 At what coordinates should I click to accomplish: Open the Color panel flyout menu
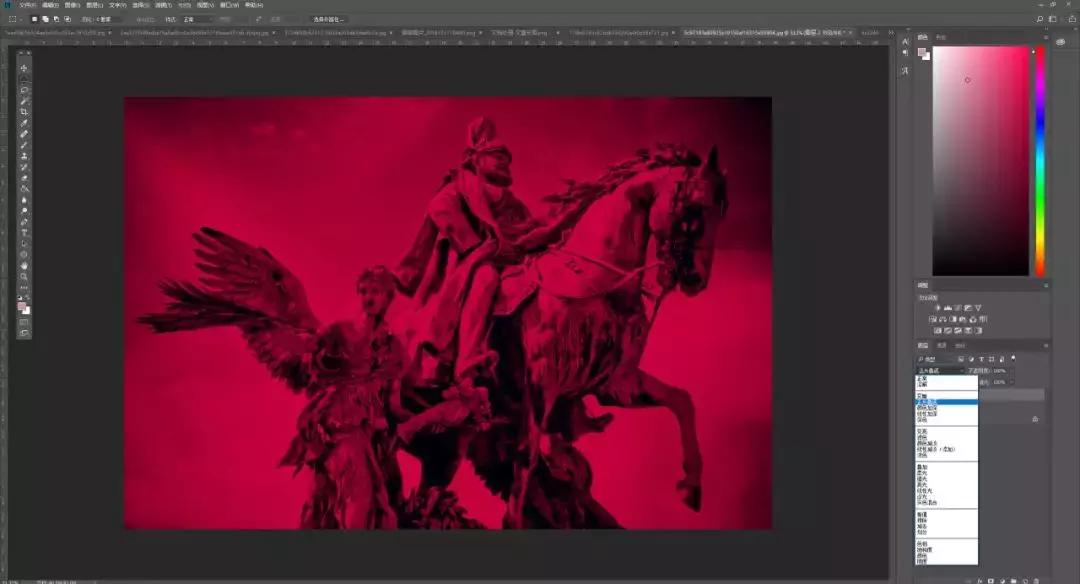point(1046,37)
